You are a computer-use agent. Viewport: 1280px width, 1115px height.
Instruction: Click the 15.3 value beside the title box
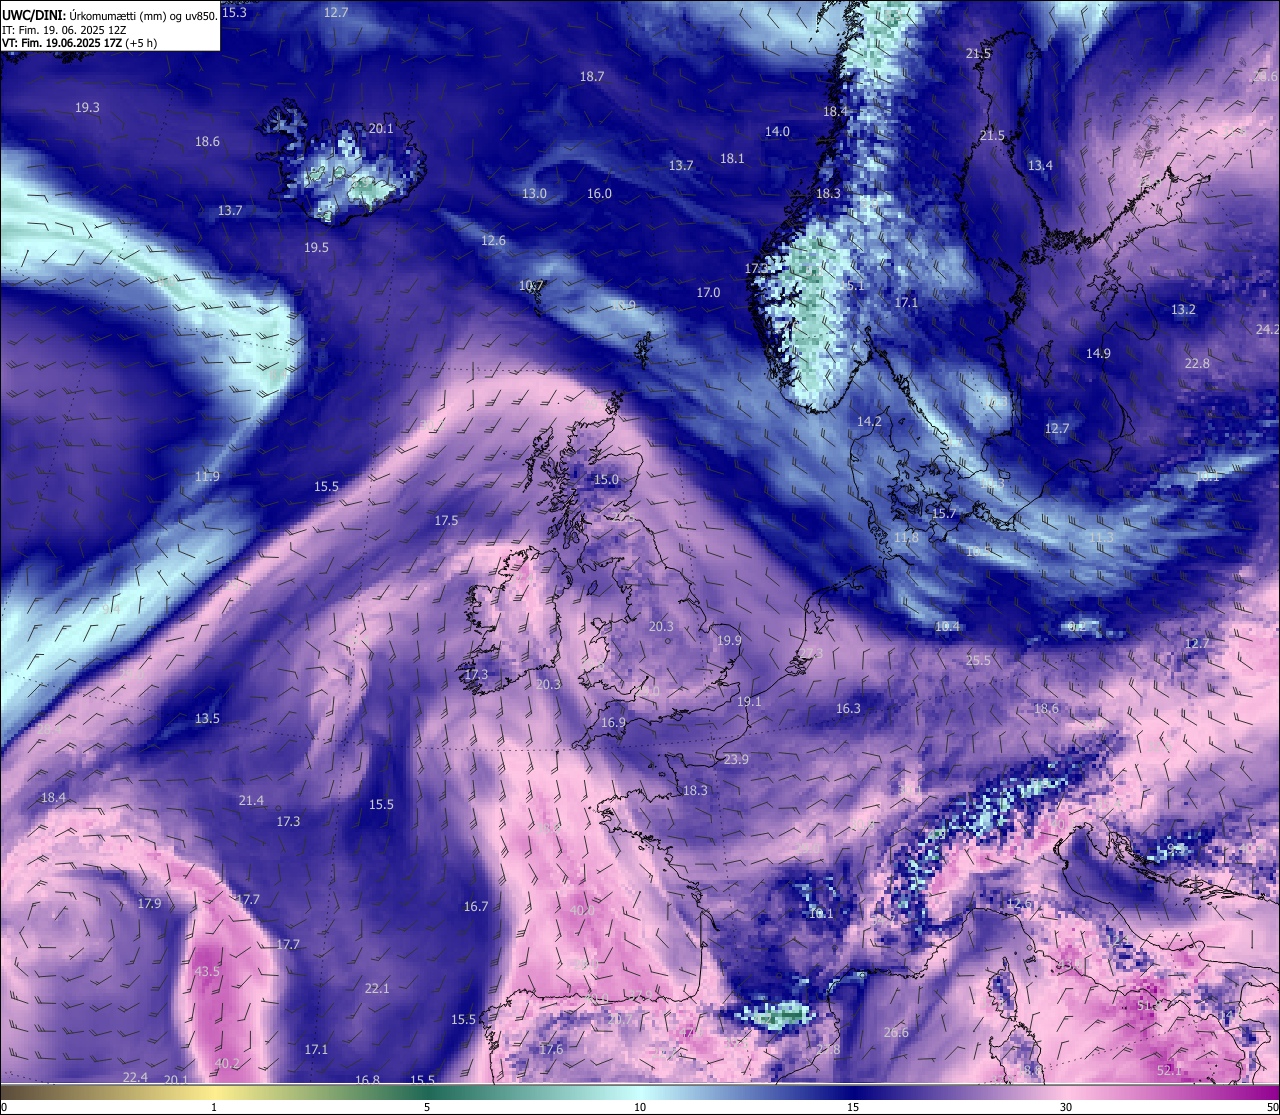[234, 12]
